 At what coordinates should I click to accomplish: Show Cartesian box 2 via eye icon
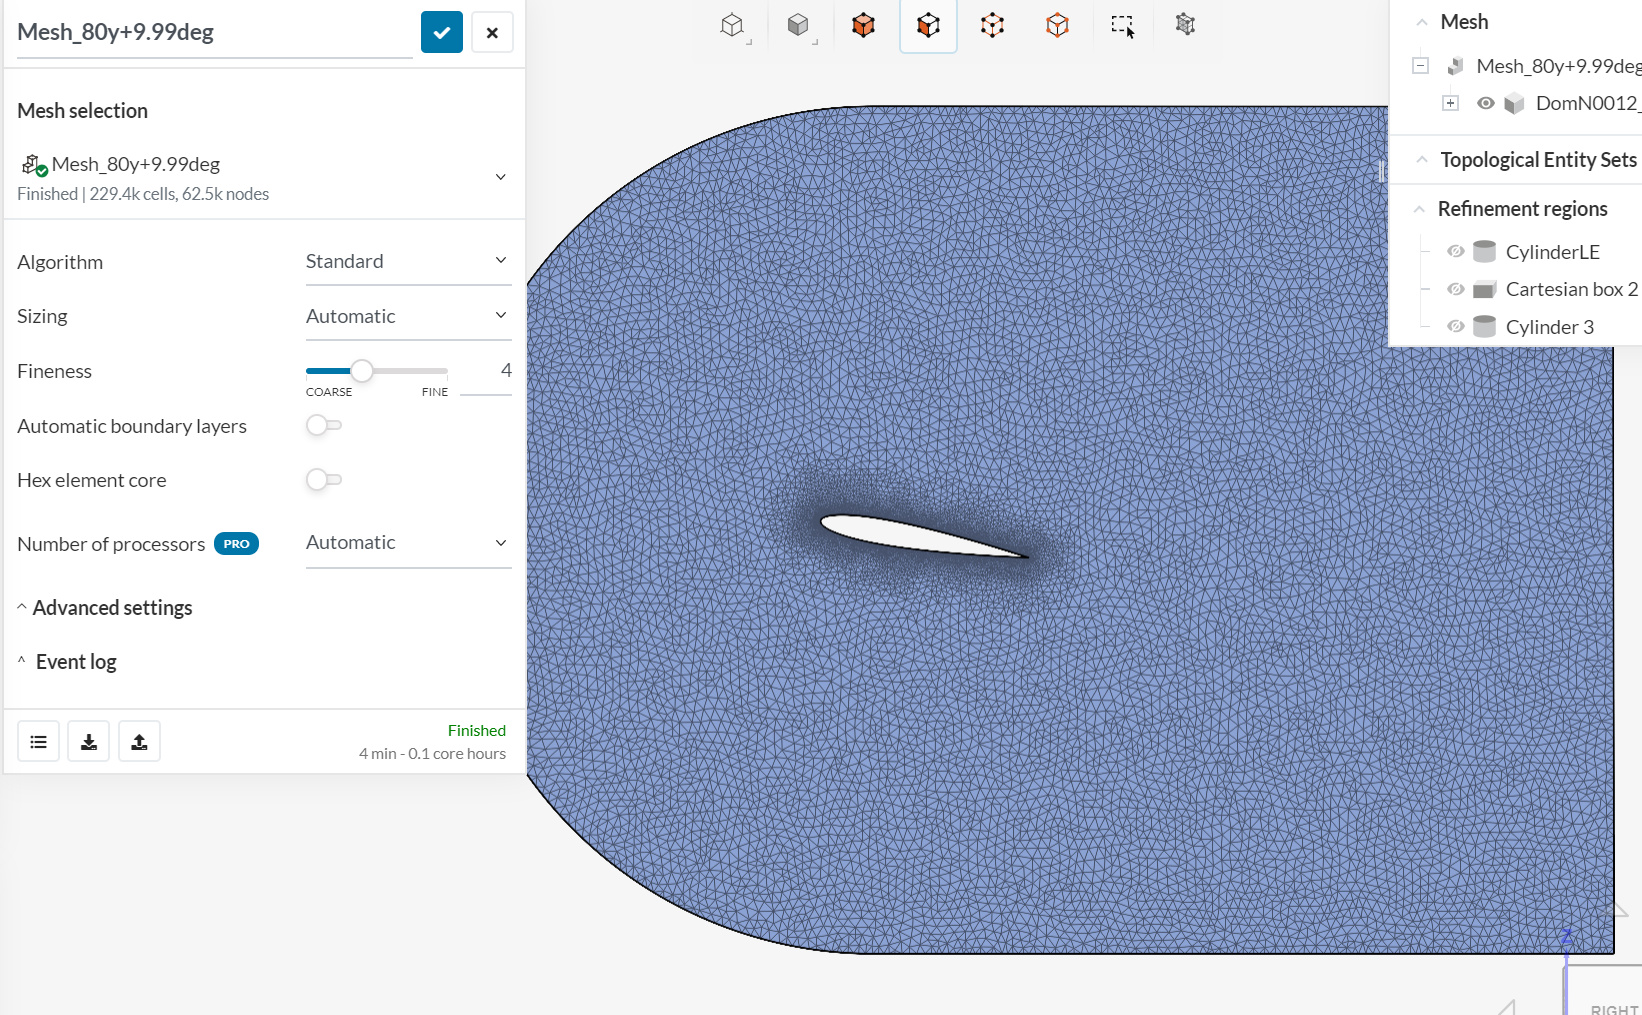coord(1456,290)
